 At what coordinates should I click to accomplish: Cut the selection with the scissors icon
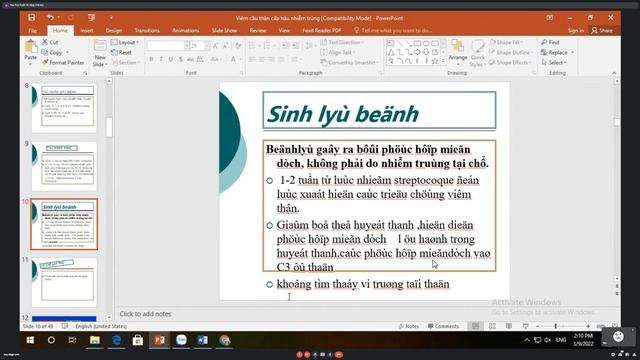click(x=50, y=42)
